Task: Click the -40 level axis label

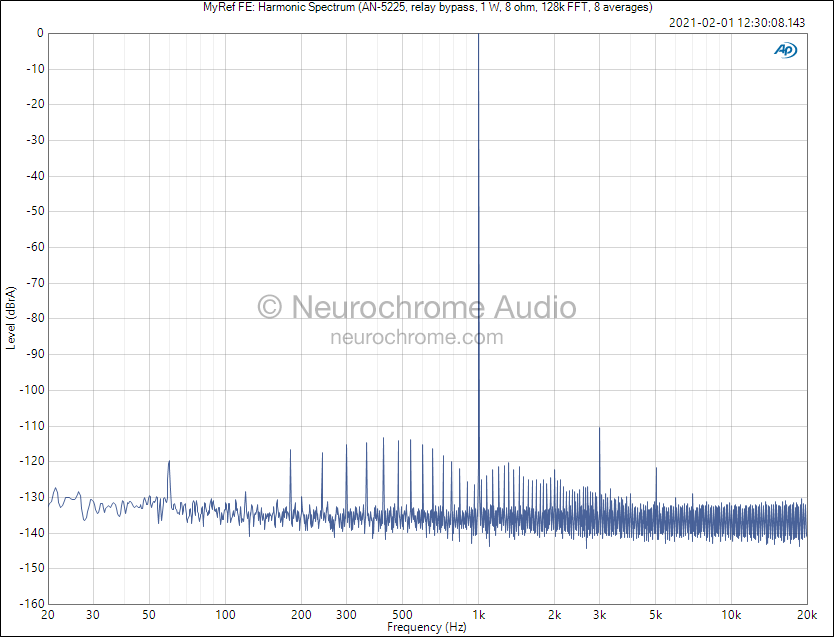Action: coord(35,175)
